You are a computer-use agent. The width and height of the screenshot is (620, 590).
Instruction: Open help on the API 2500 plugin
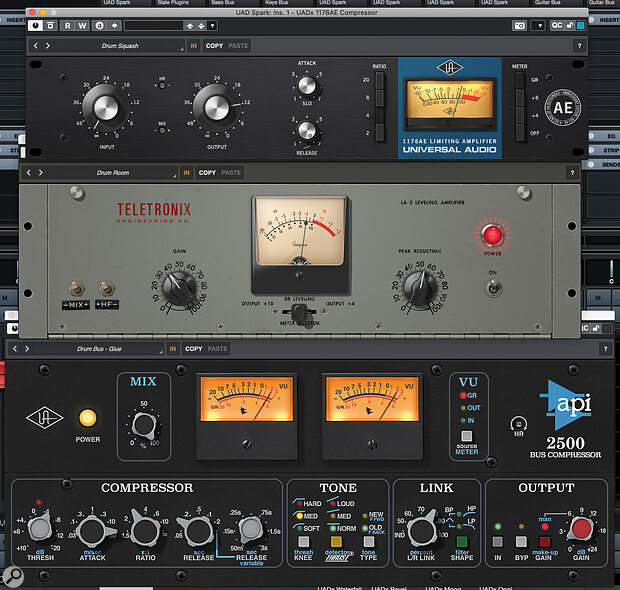[605, 349]
